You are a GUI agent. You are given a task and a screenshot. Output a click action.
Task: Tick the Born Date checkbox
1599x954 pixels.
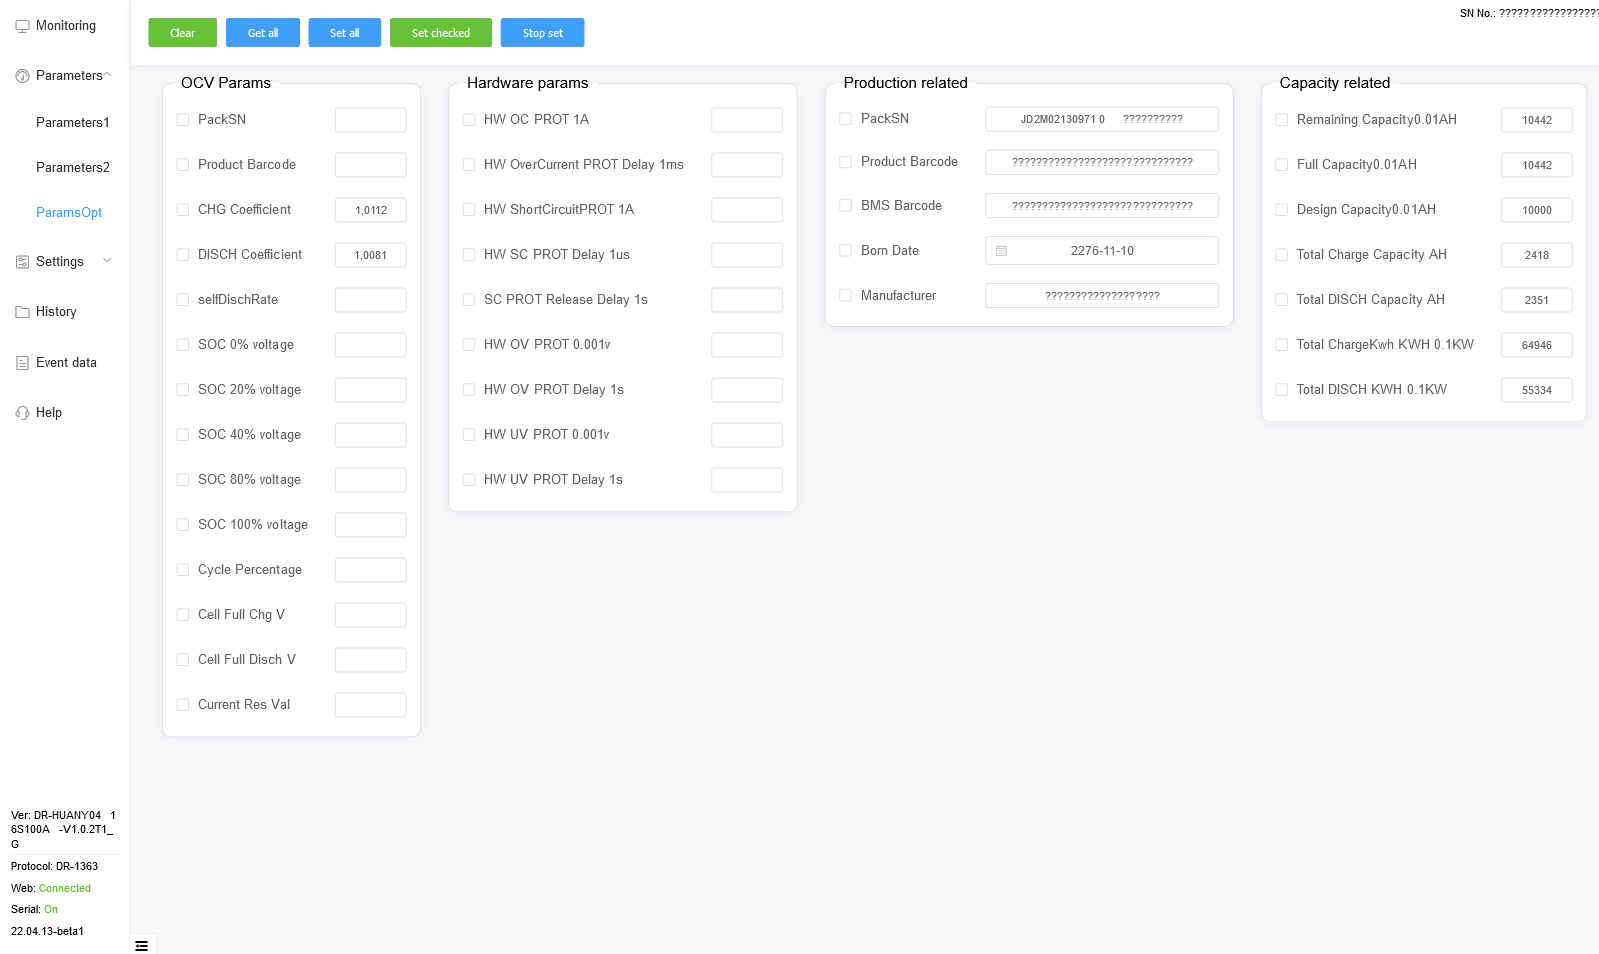coord(846,251)
